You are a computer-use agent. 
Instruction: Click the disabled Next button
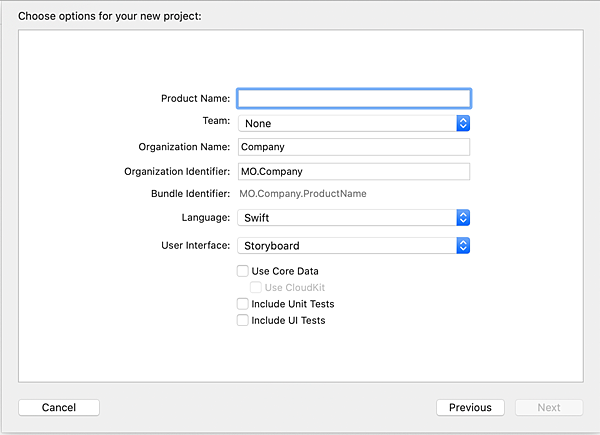pos(549,407)
